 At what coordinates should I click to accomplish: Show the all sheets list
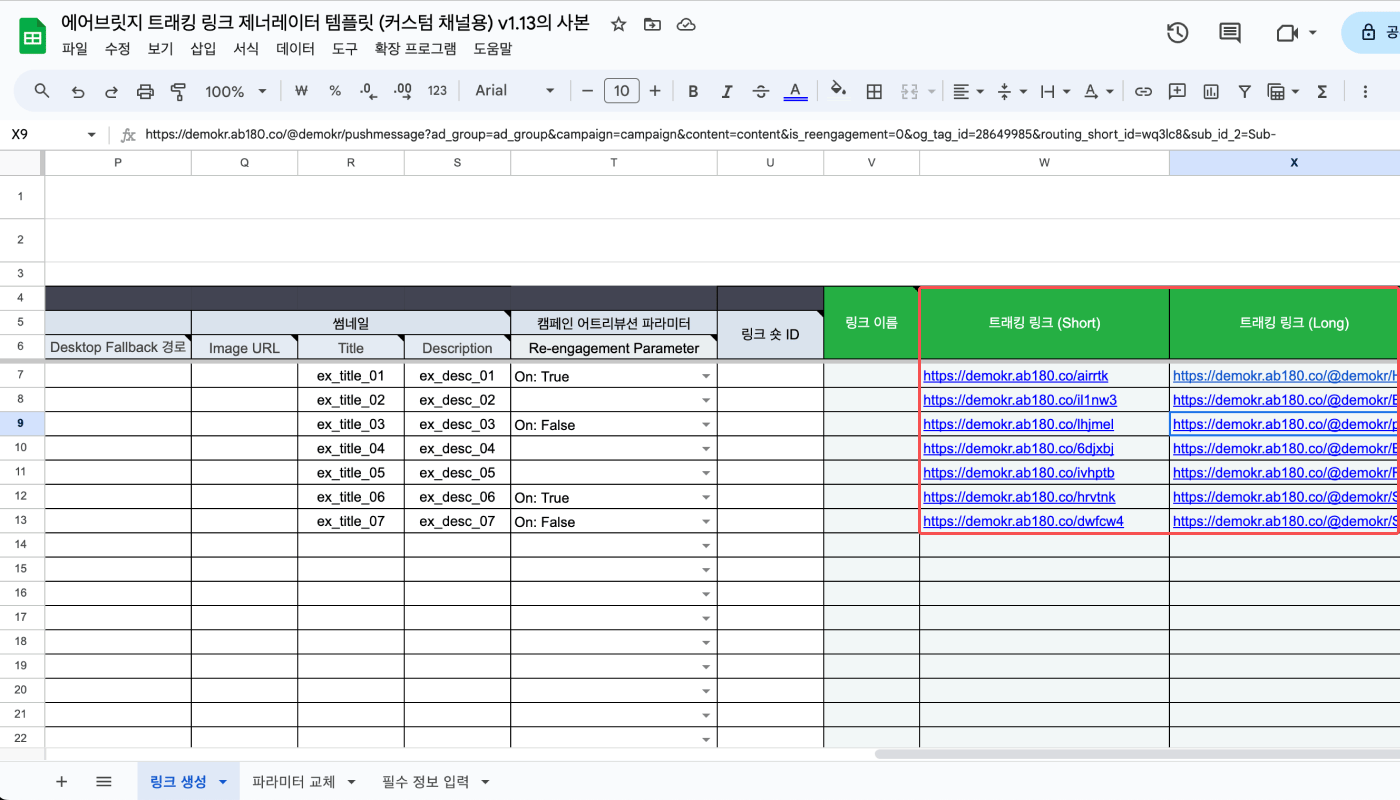point(104,782)
